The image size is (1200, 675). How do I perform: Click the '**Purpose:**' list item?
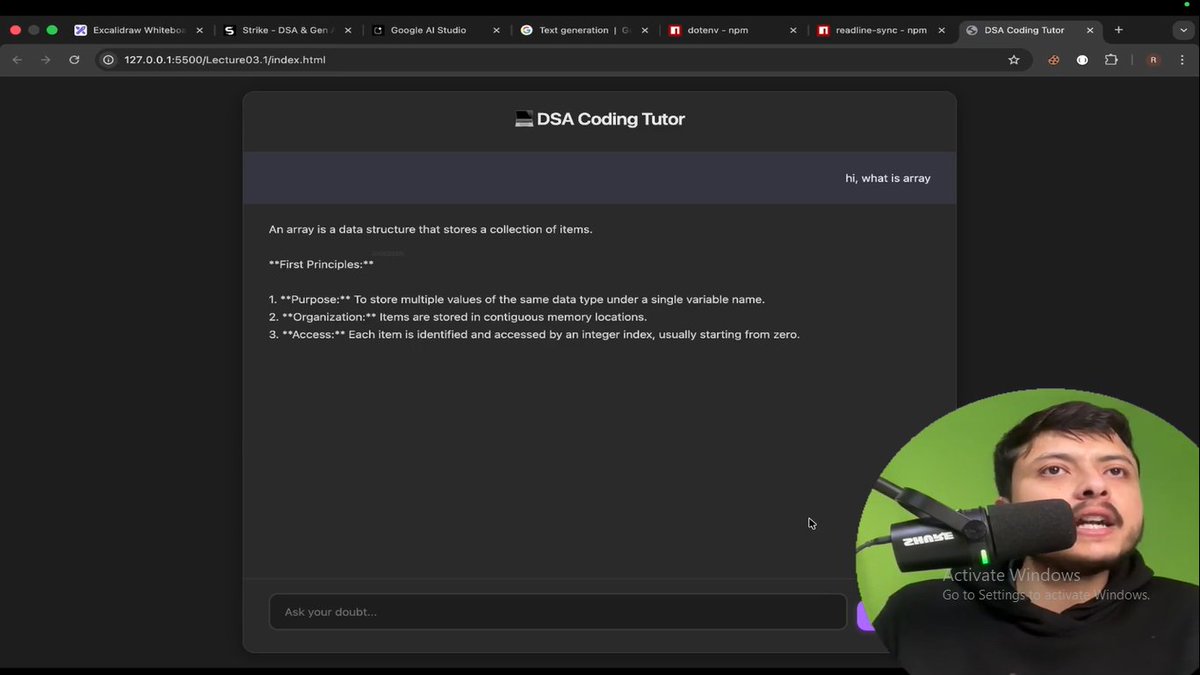coord(517,299)
